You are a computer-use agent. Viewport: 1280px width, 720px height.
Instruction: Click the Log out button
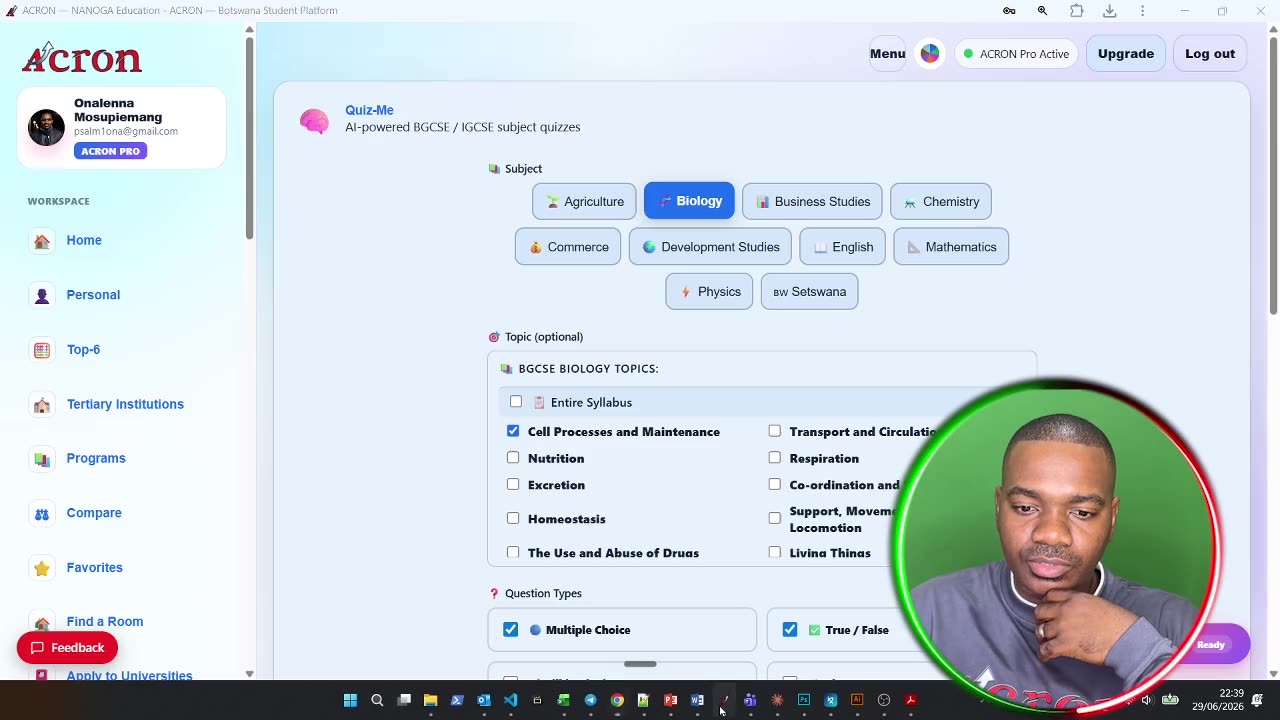coord(1210,54)
